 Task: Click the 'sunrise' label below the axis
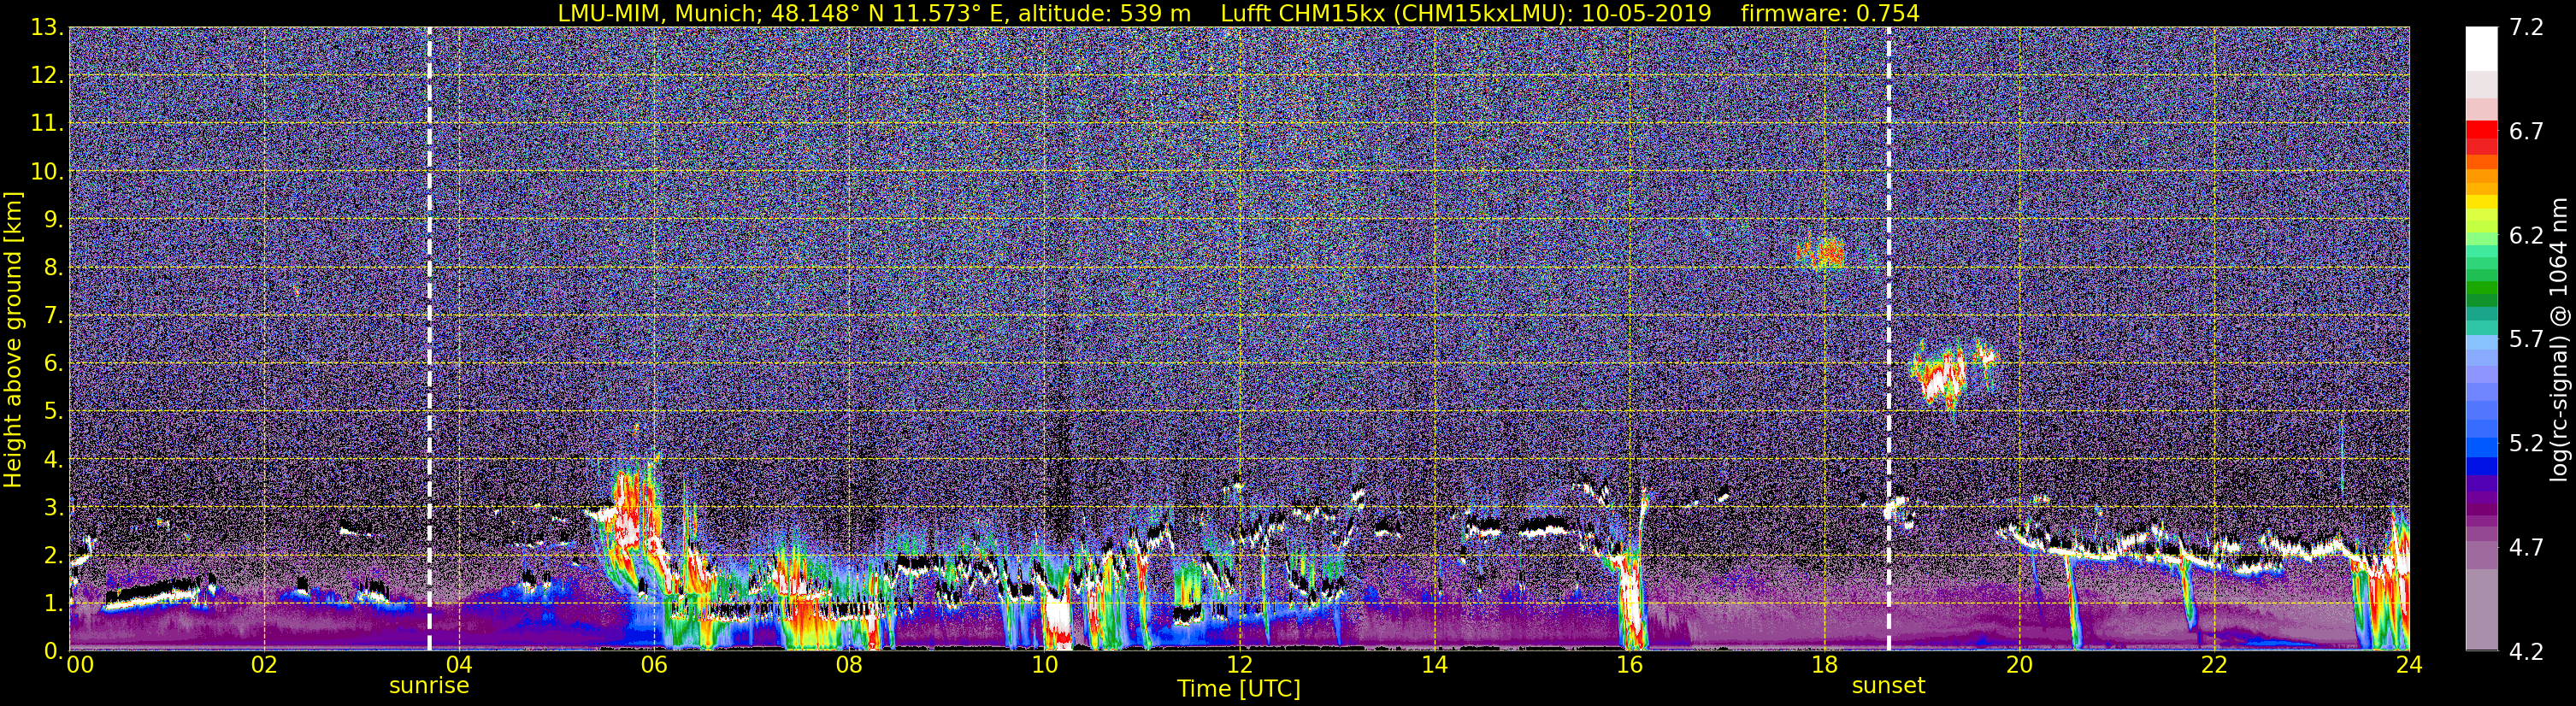tap(429, 686)
